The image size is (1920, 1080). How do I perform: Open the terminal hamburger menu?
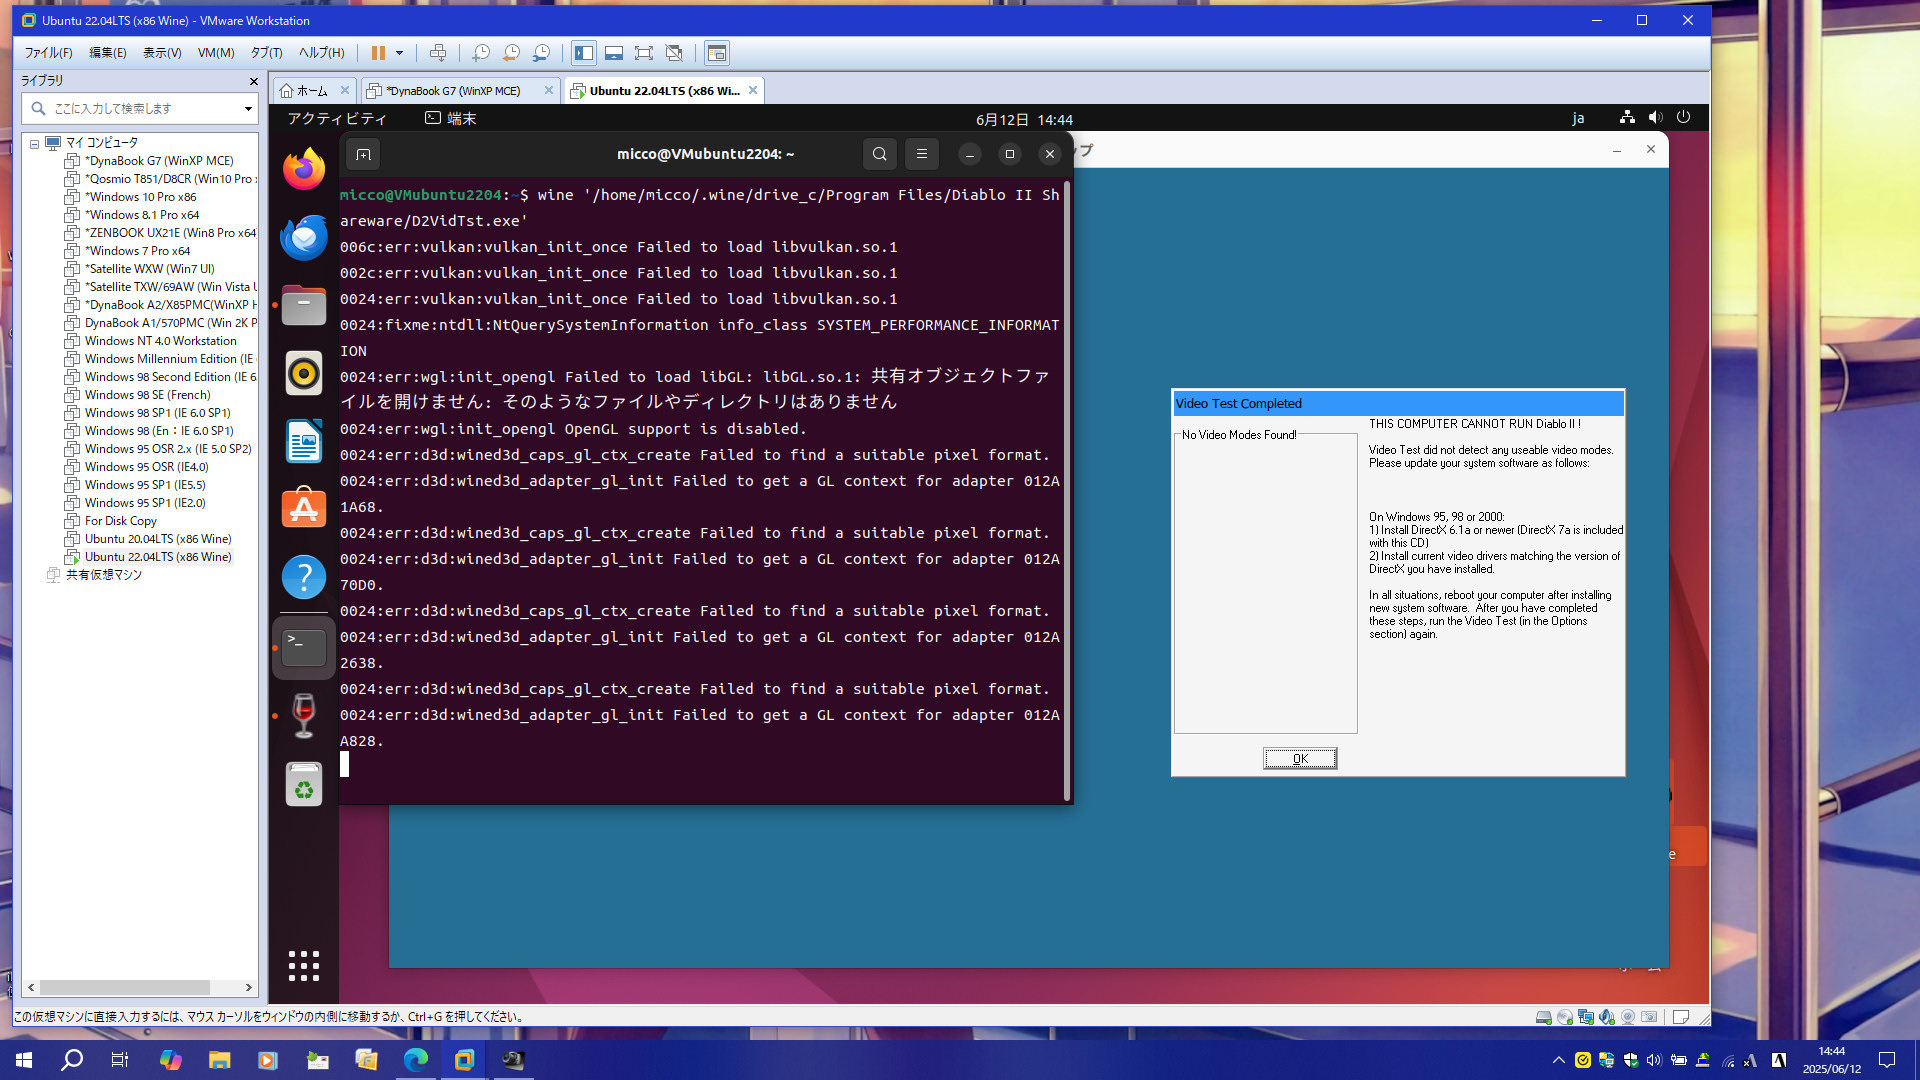coord(922,154)
